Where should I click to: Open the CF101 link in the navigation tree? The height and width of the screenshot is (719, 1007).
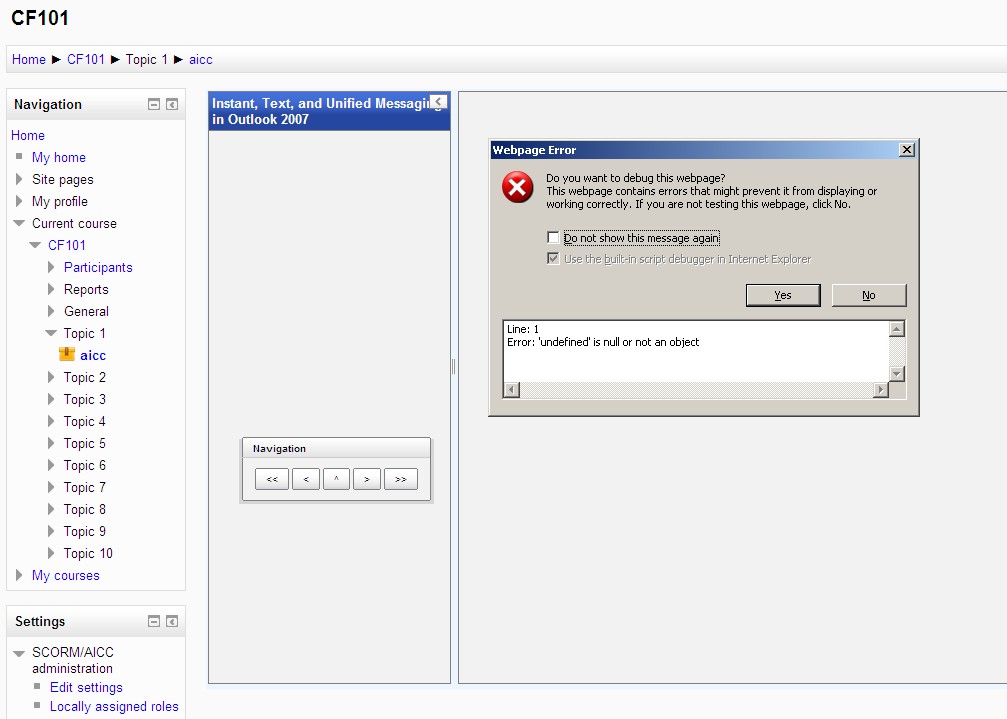[67, 245]
